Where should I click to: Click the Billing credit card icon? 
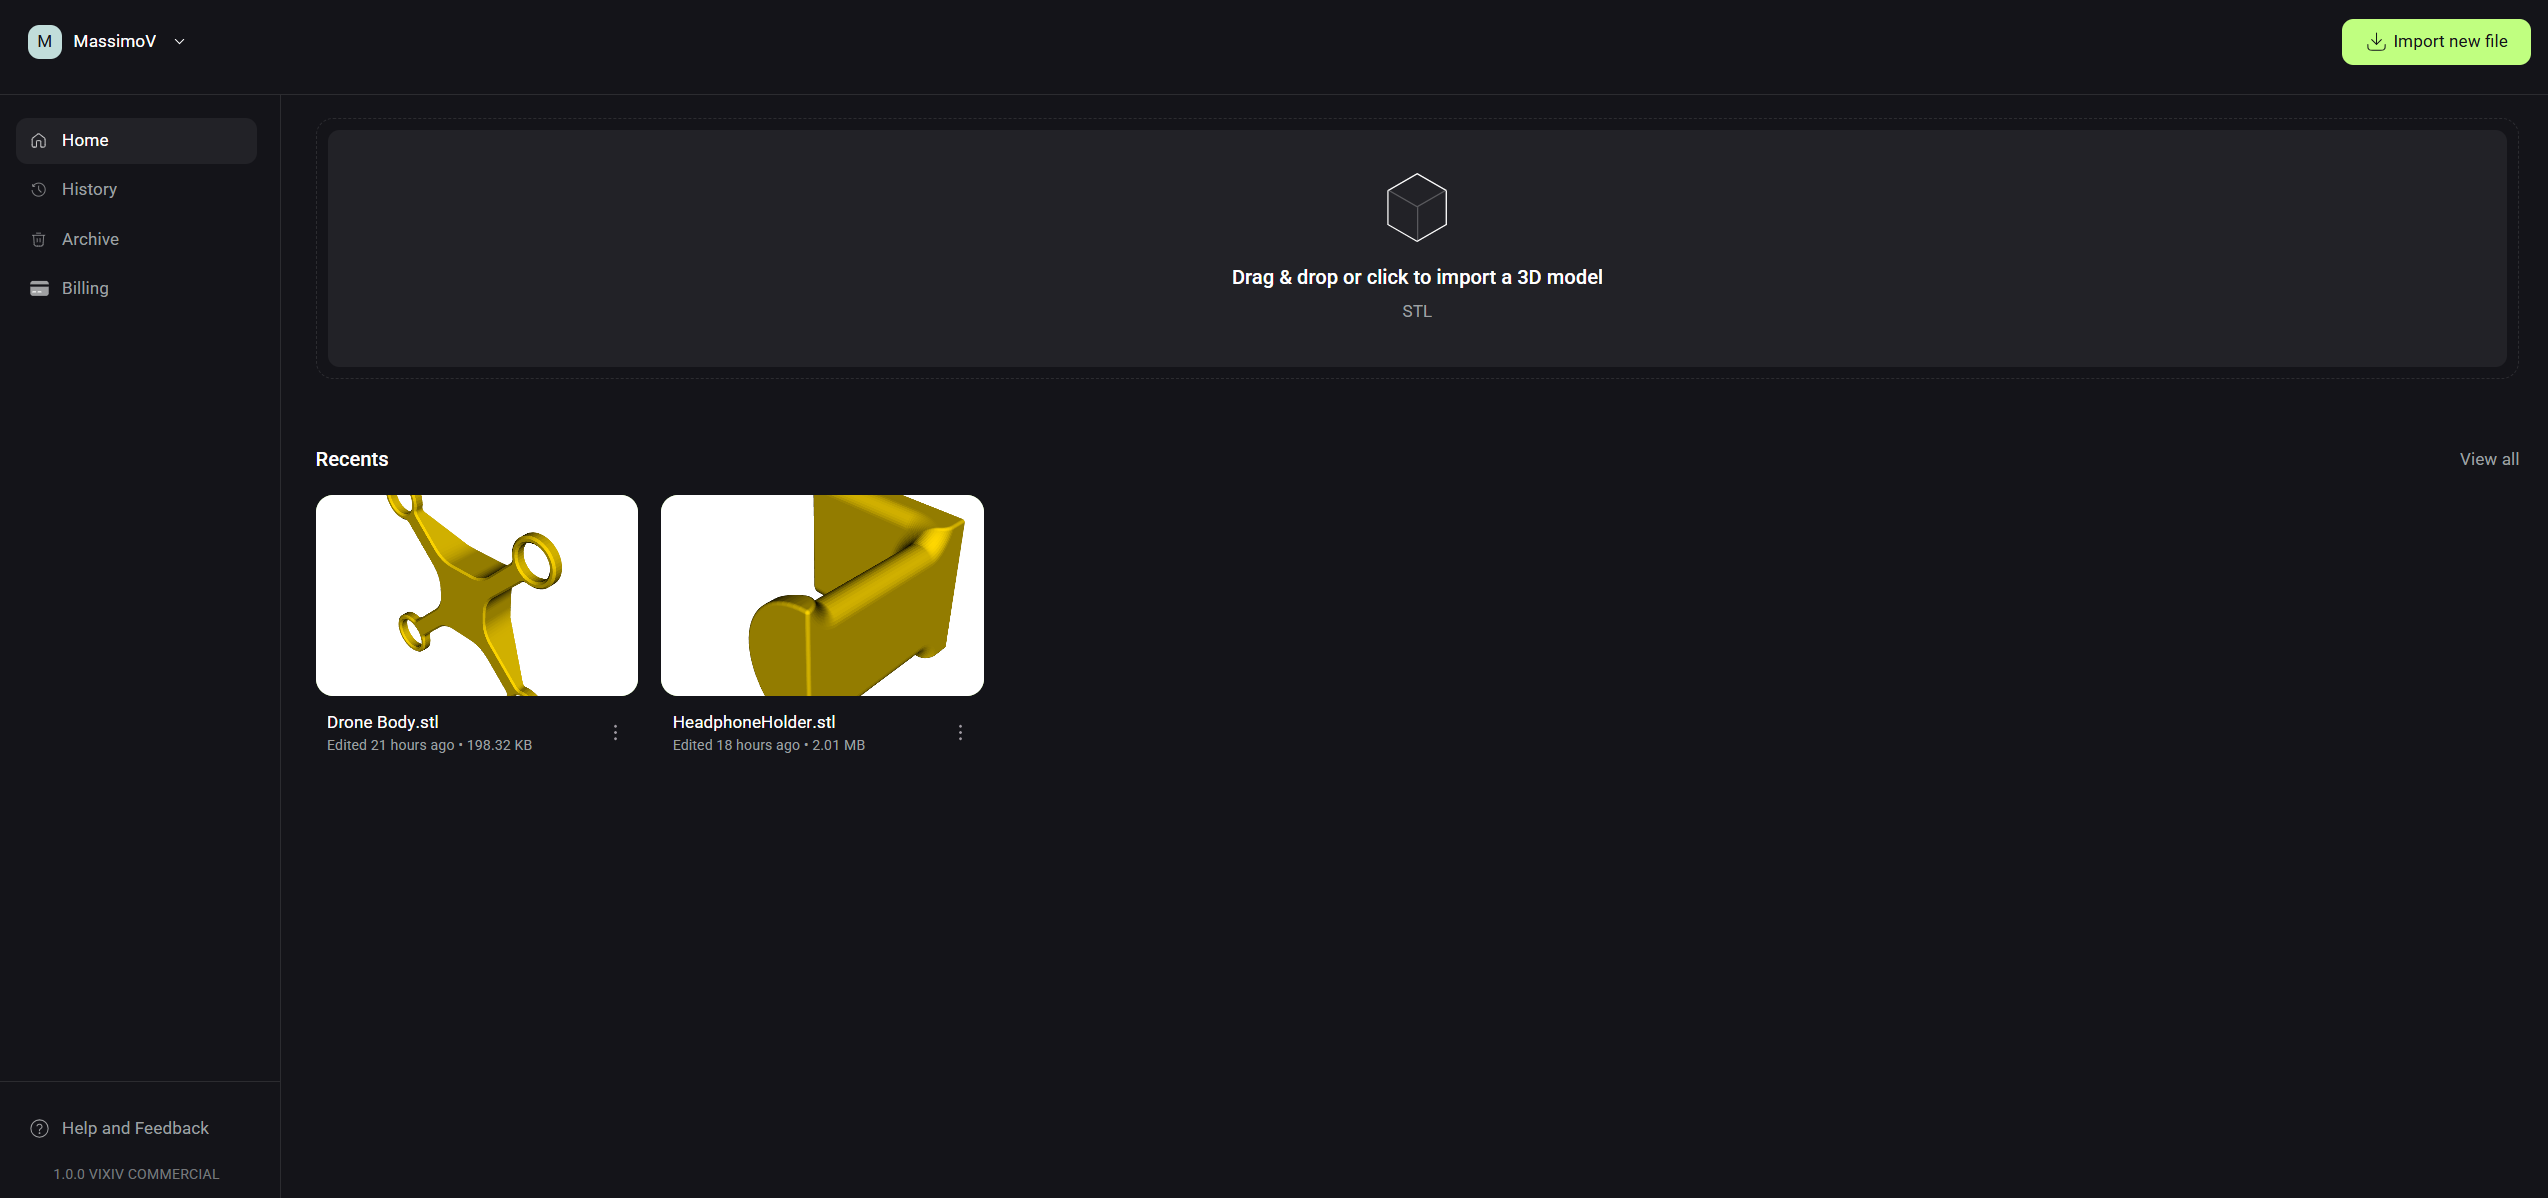(x=39, y=289)
